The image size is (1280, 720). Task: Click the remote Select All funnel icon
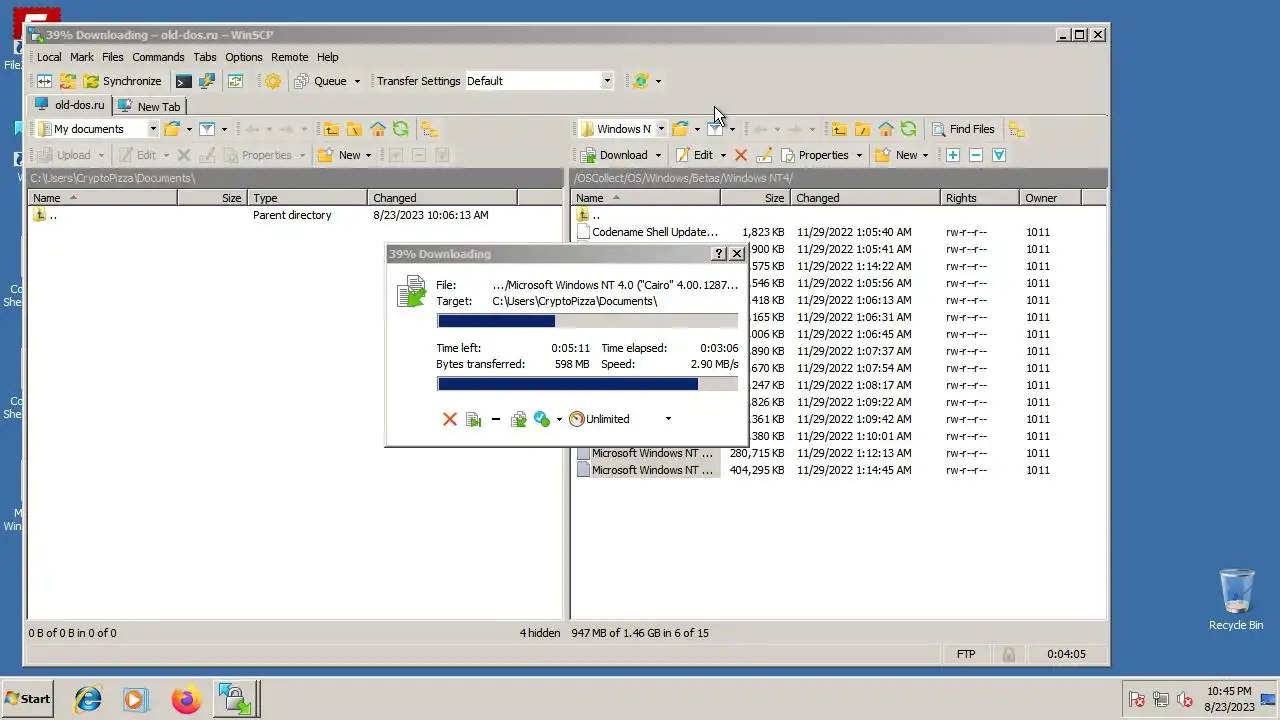(x=998, y=155)
